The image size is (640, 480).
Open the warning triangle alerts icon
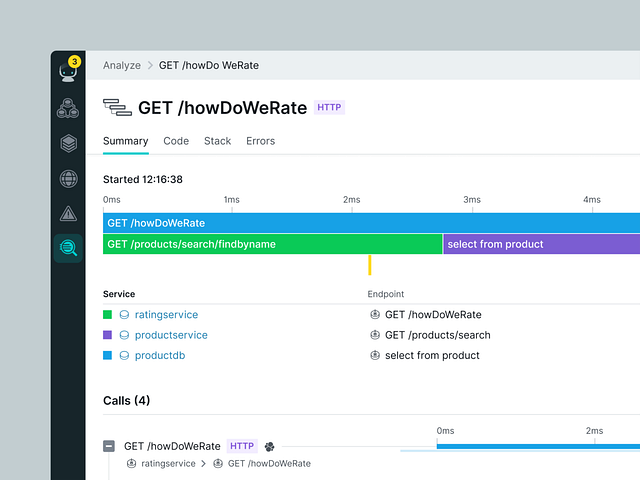pos(68,213)
